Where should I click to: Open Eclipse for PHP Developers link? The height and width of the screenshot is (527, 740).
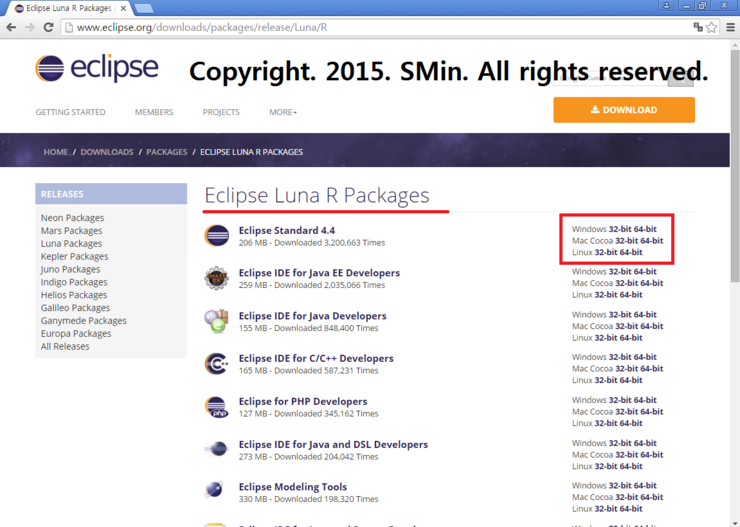303,401
